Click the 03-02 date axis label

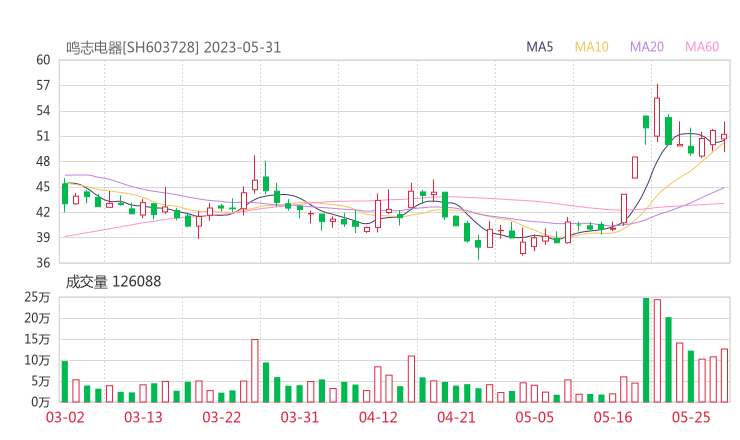coord(65,417)
